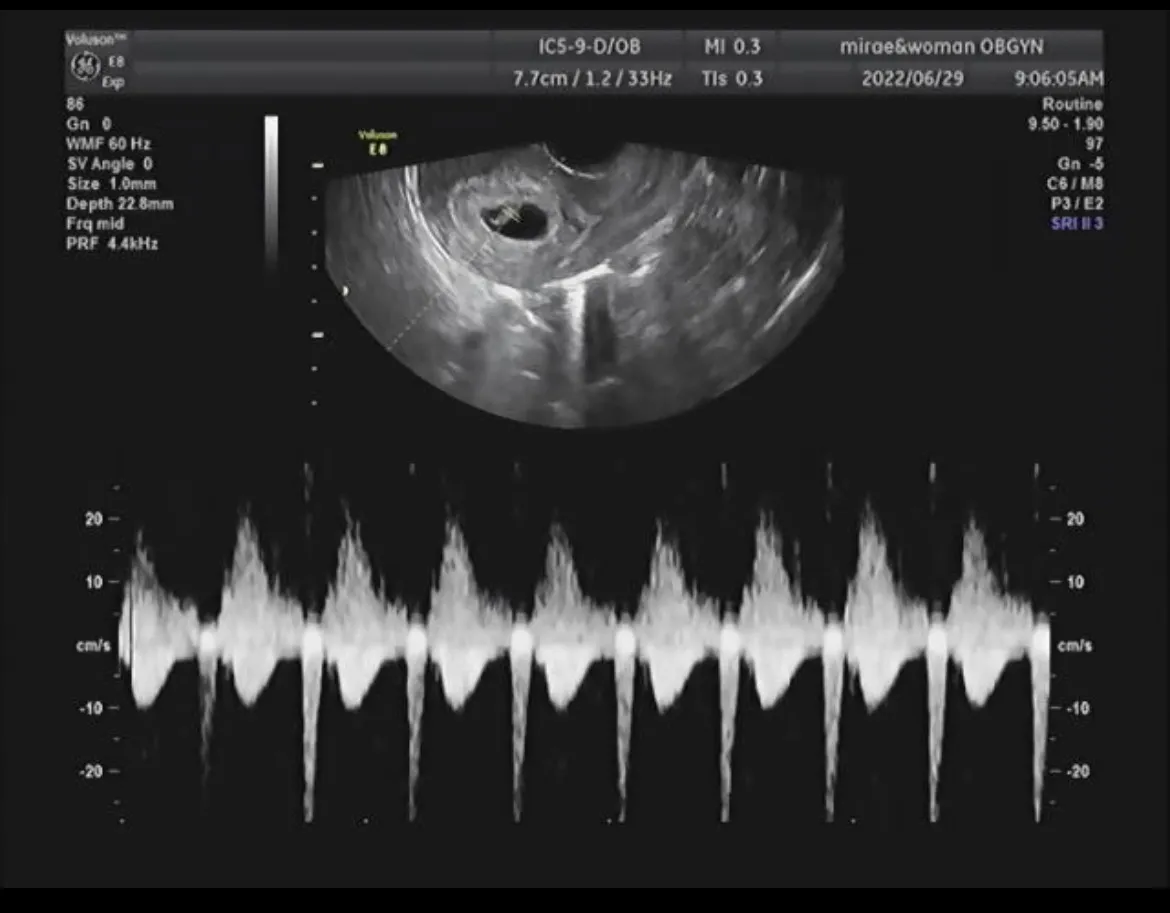The image size is (1170, 913).
Task: Click the TIs 0.3 readout
Action: (x=732, y=78)
